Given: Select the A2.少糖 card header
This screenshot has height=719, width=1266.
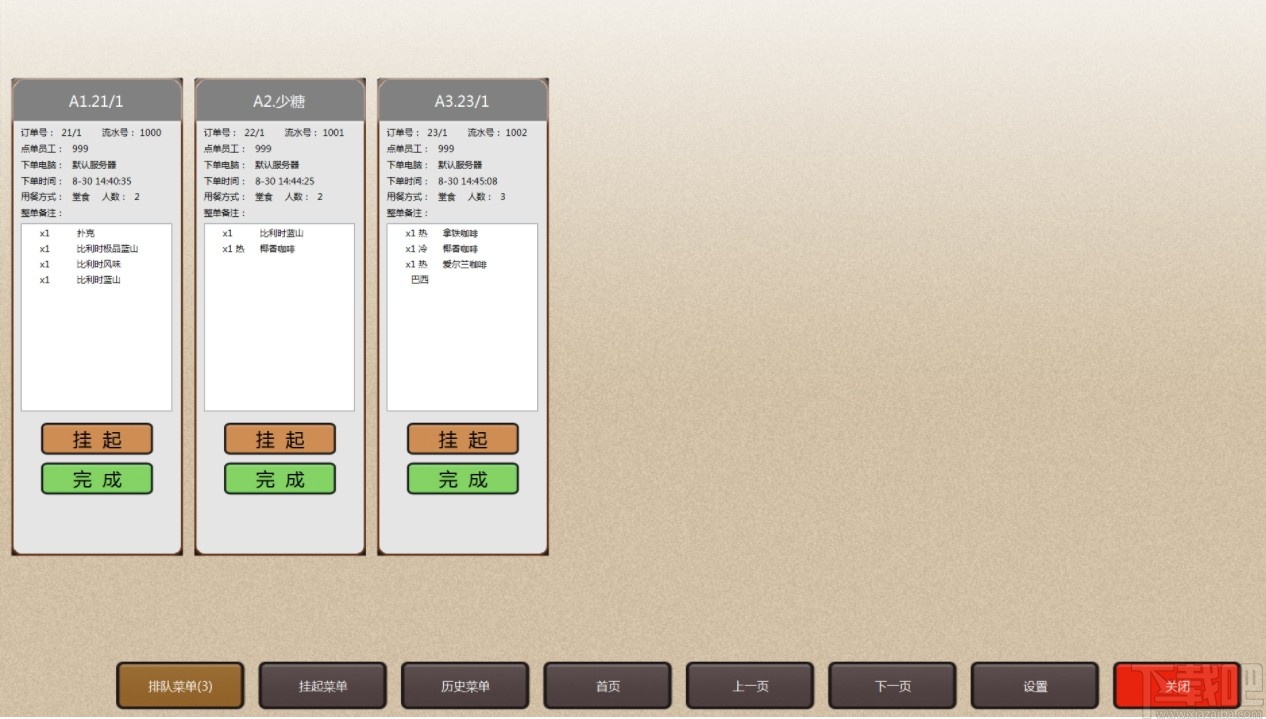Looking at the screenshot, I should coord(280,101).
